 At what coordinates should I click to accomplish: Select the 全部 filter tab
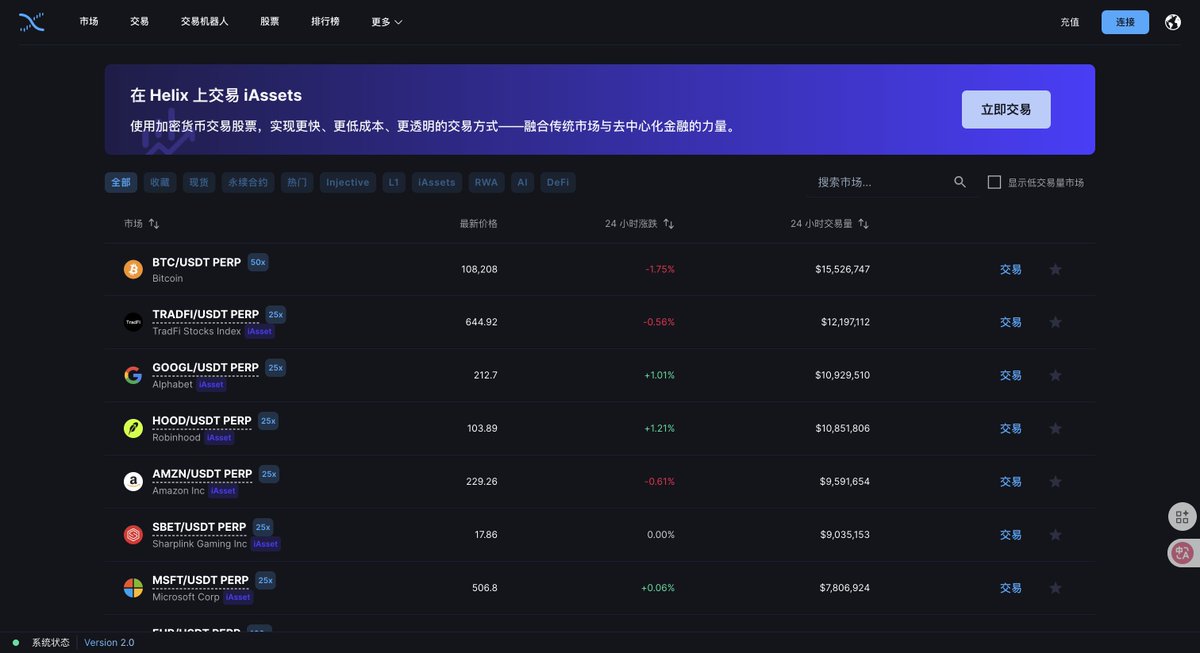click(x=121, y=182)
